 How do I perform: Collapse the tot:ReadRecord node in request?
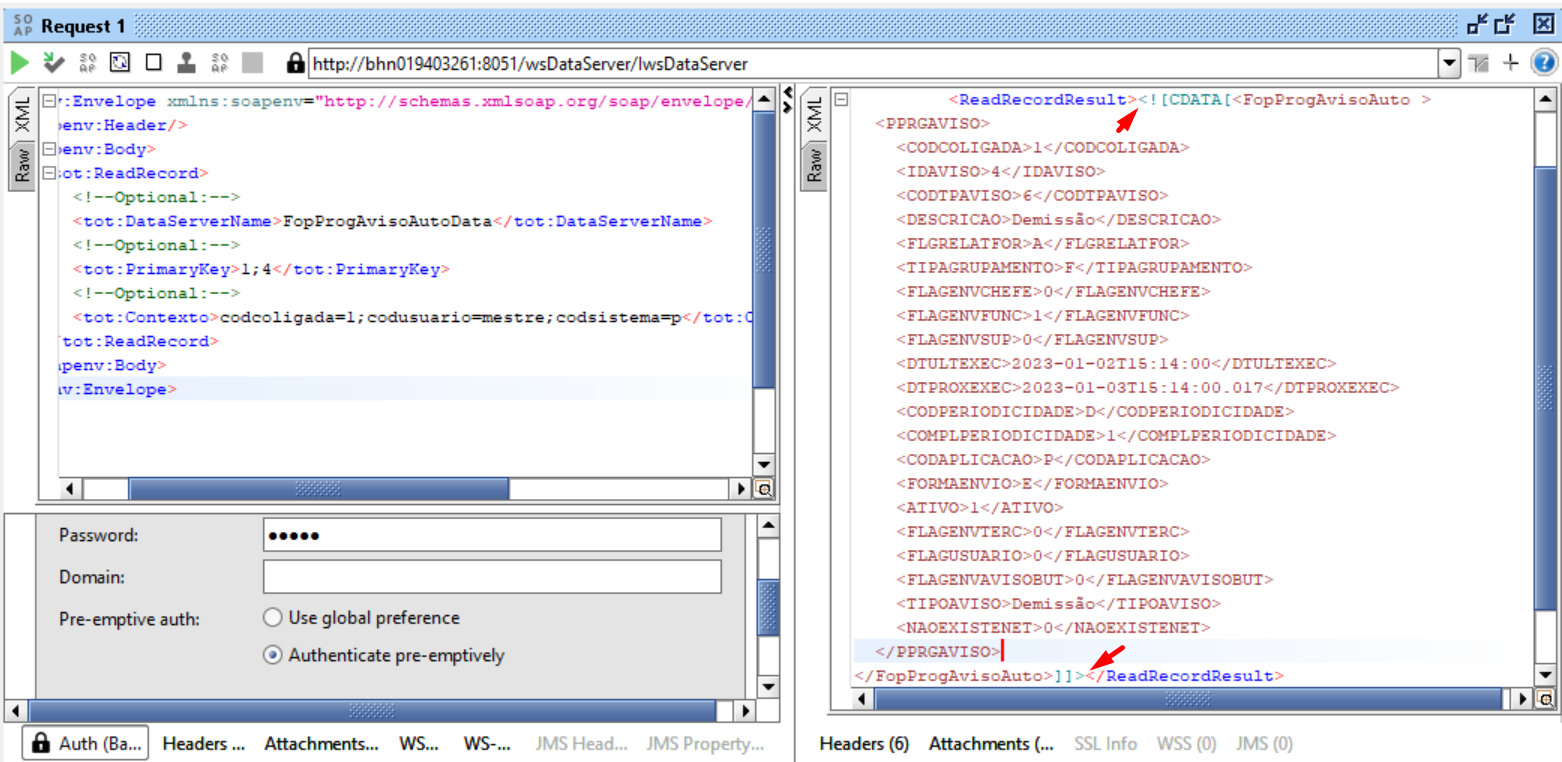48,173
